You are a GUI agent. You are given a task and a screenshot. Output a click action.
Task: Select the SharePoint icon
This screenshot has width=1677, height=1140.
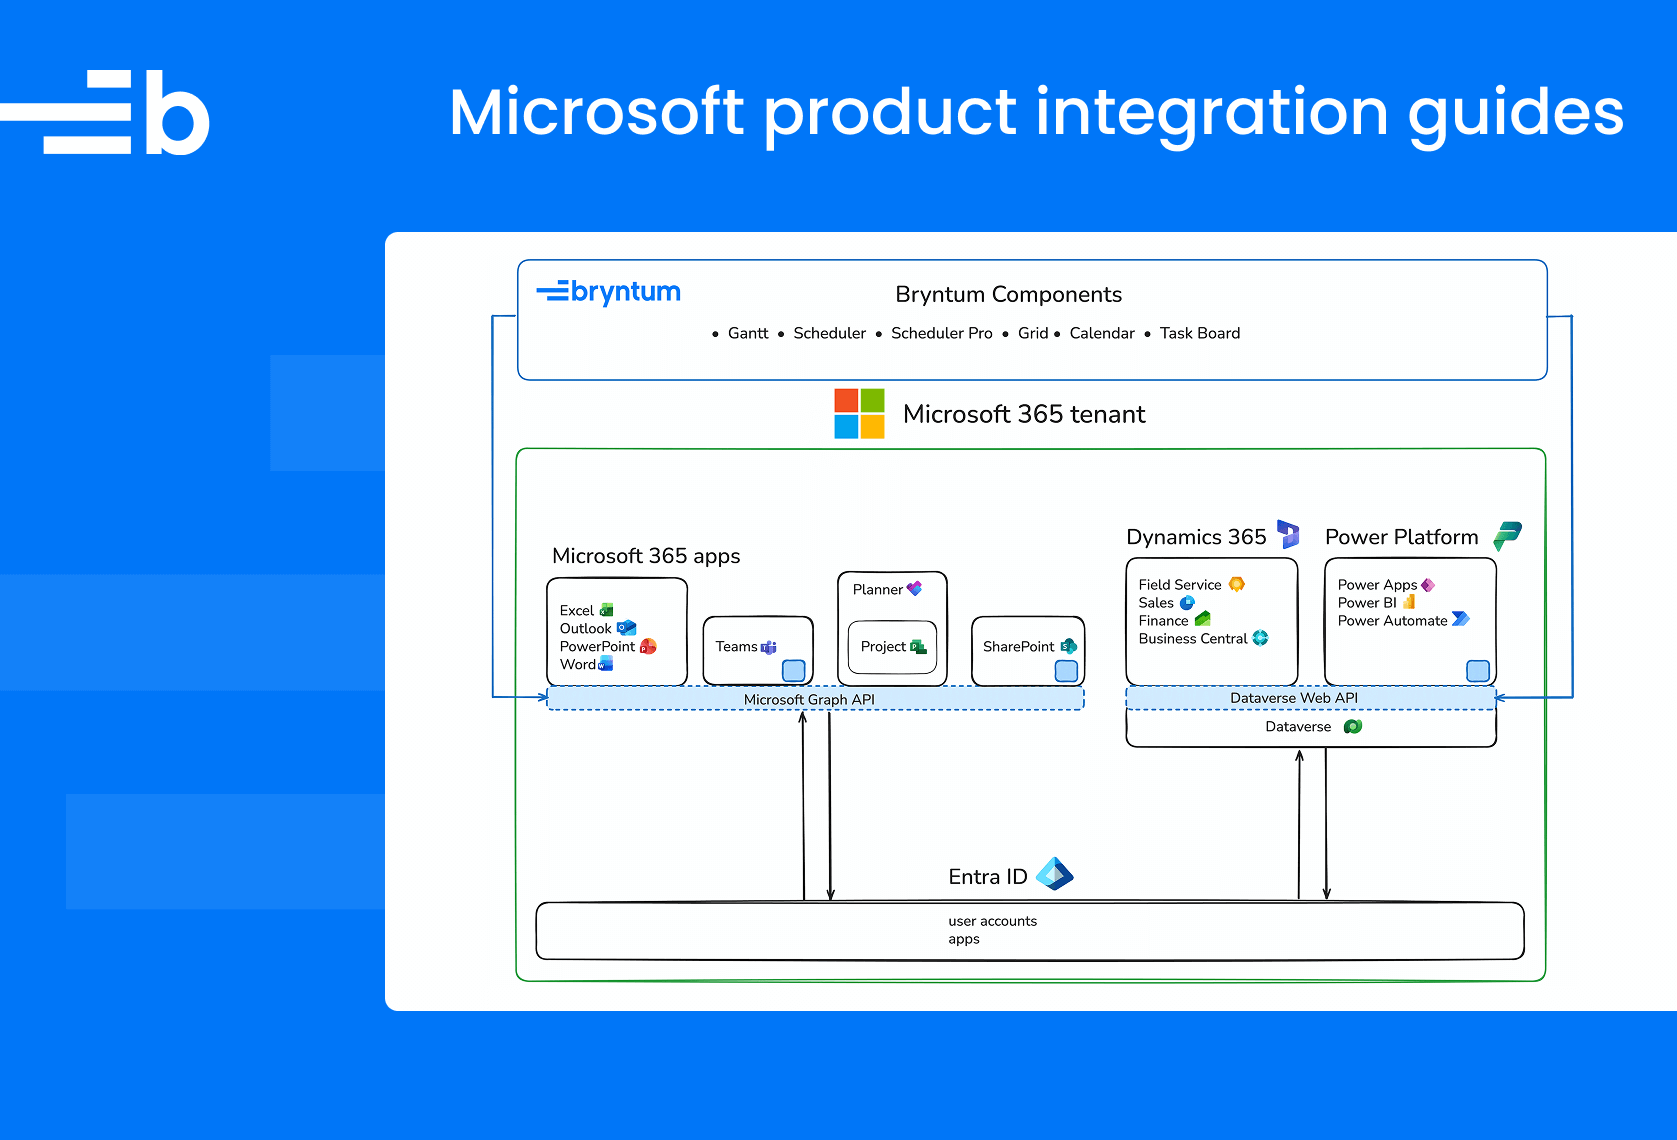(1068, 646)
